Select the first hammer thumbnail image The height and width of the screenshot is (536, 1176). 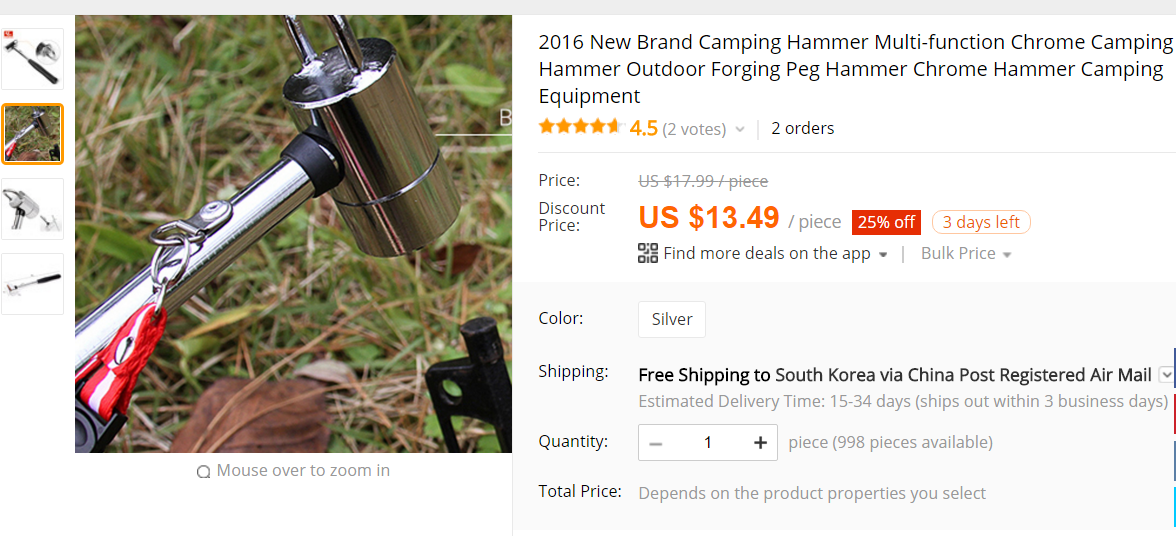[x=32, y=59]
